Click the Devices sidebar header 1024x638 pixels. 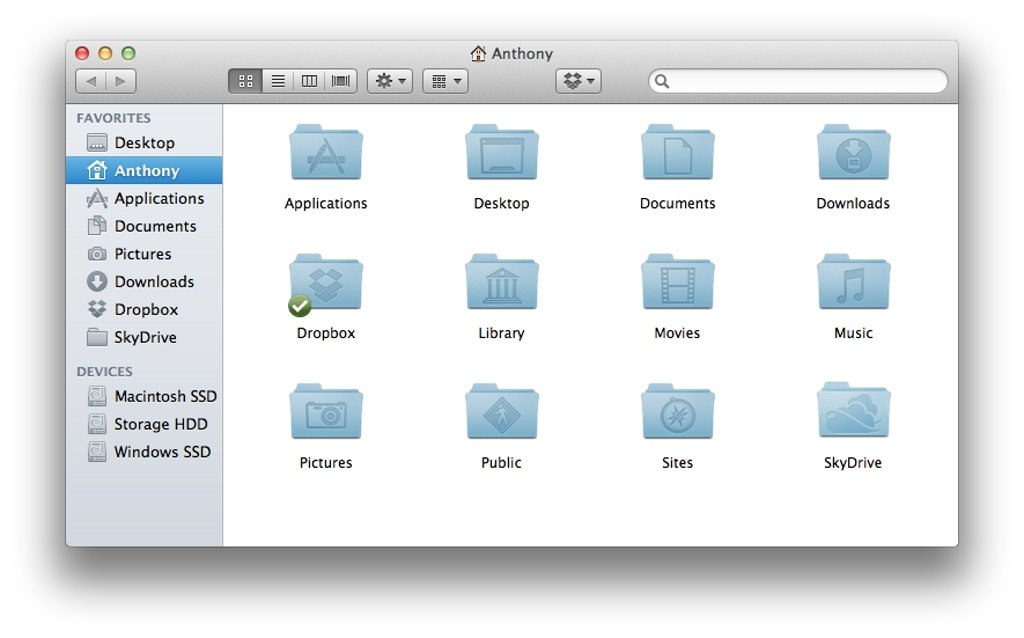(x=104, y=372)
